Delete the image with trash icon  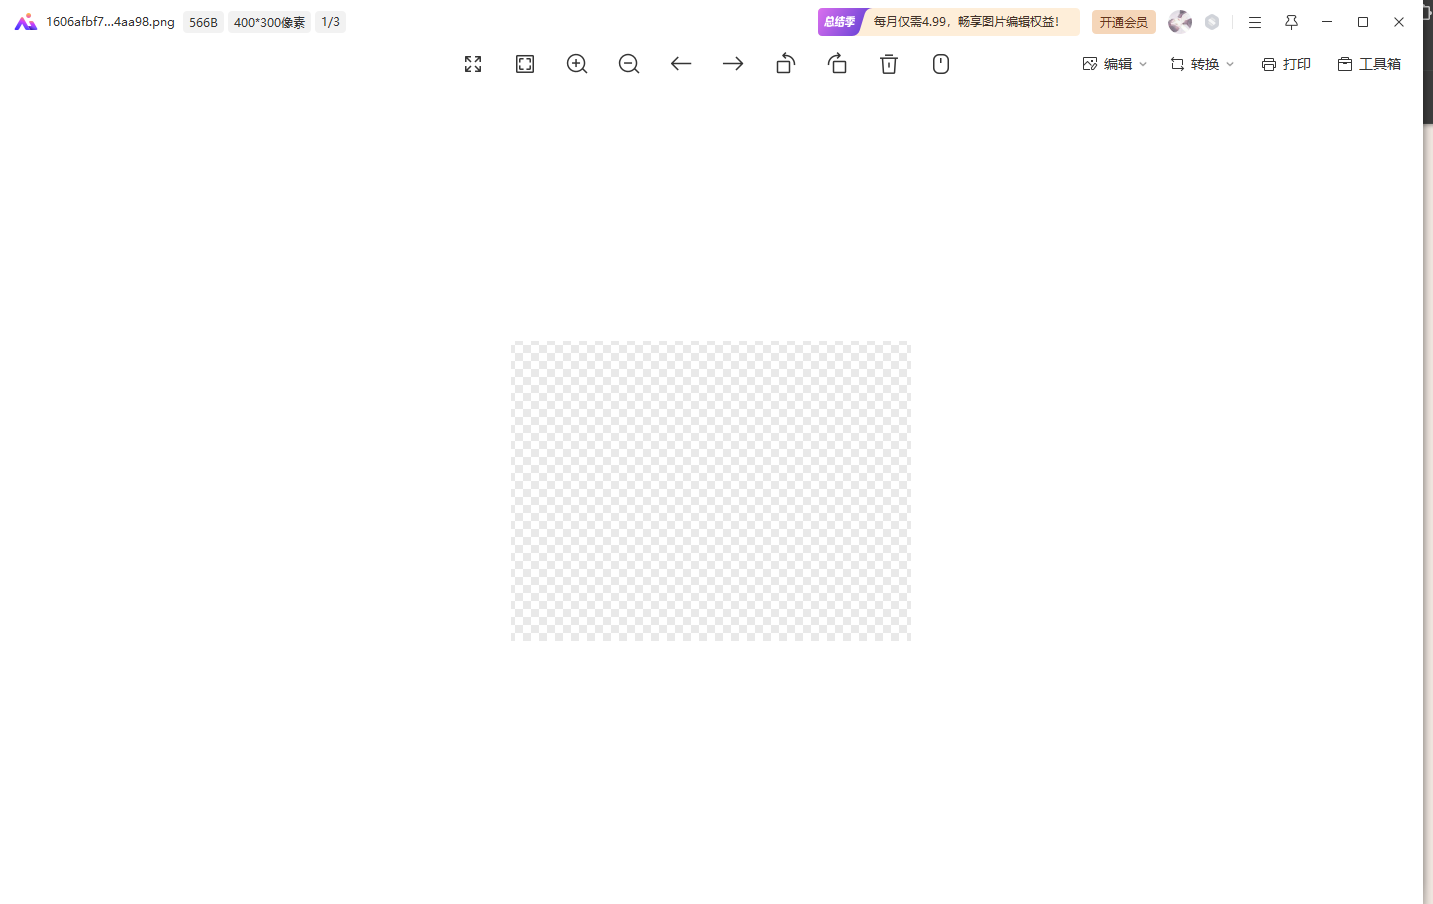coord(889,64)
